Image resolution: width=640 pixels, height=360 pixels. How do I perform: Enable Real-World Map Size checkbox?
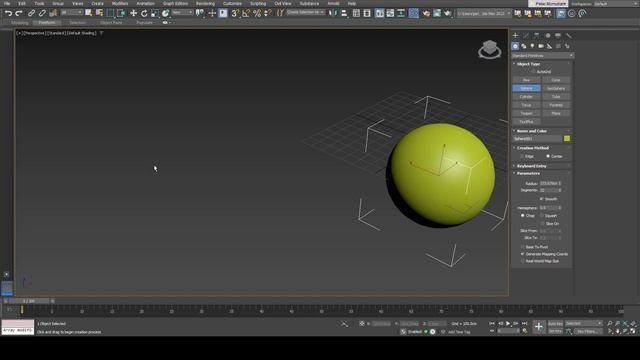pos(522,261)
